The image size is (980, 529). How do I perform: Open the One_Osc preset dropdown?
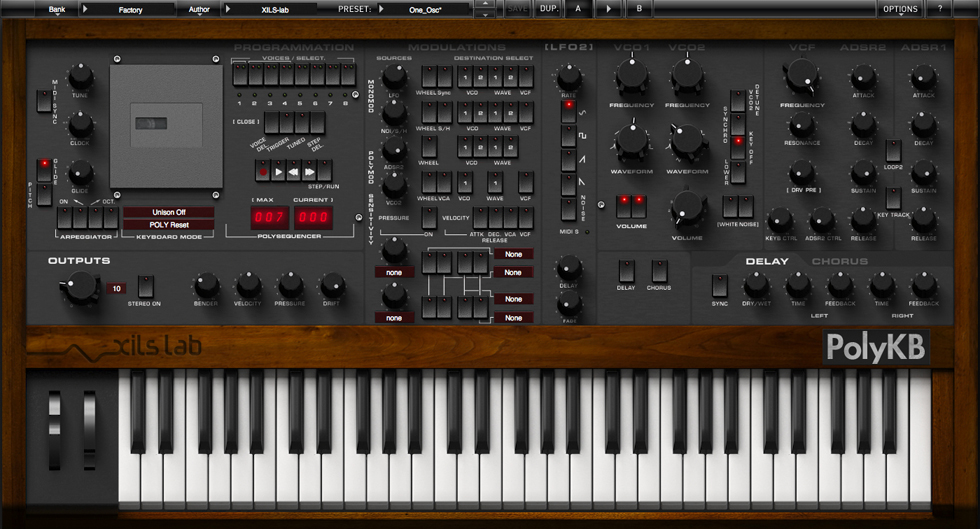424,9
